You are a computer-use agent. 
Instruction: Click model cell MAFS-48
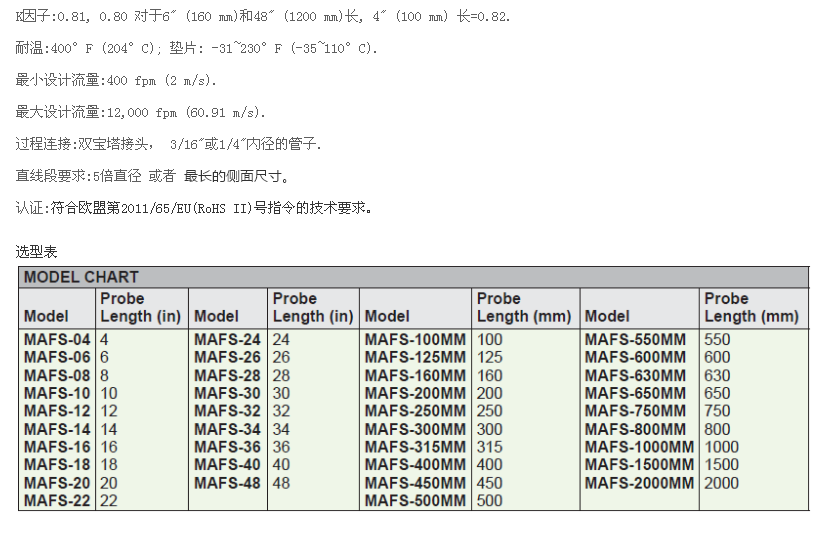coord(227,483)
